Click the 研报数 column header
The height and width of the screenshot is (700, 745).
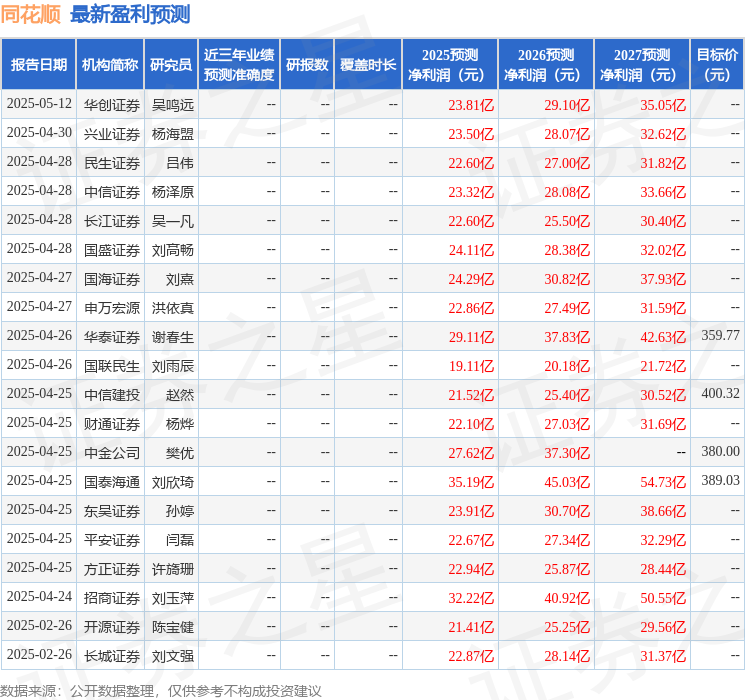click(x=307, y=65)
